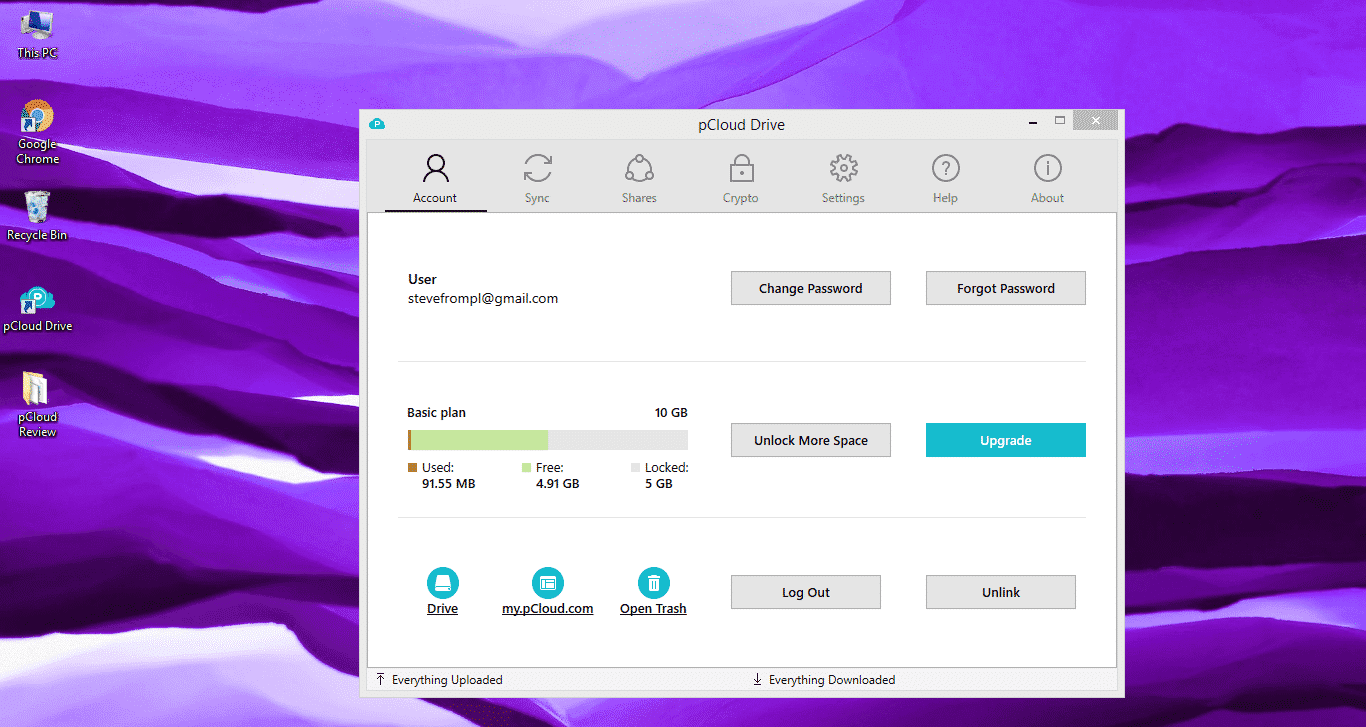Click the brown Used legend square
The image size is (1366, 727).
413,467
